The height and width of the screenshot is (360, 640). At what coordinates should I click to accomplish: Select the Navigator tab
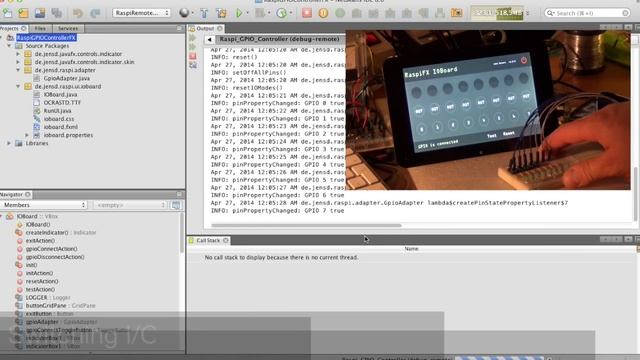(x=15, y=194)
